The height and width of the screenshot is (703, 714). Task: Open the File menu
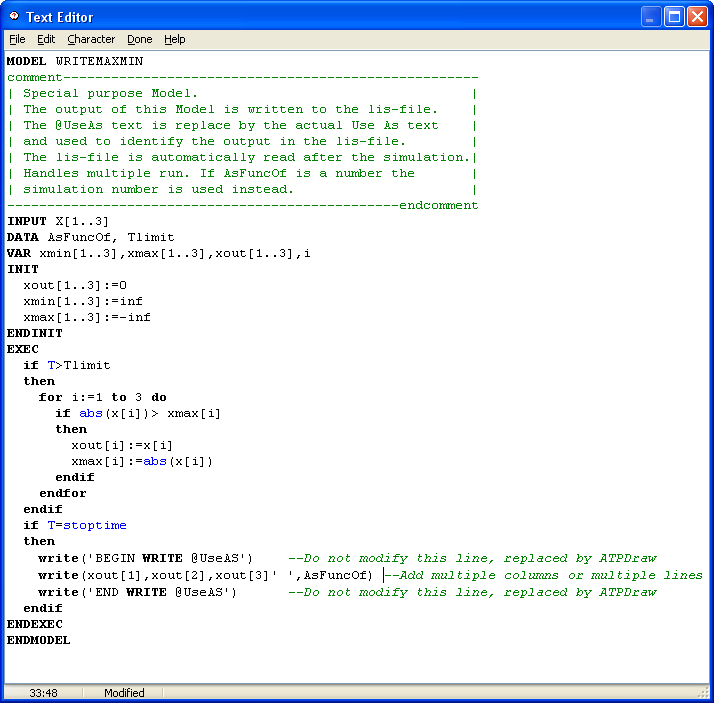(x=17, y=40)
